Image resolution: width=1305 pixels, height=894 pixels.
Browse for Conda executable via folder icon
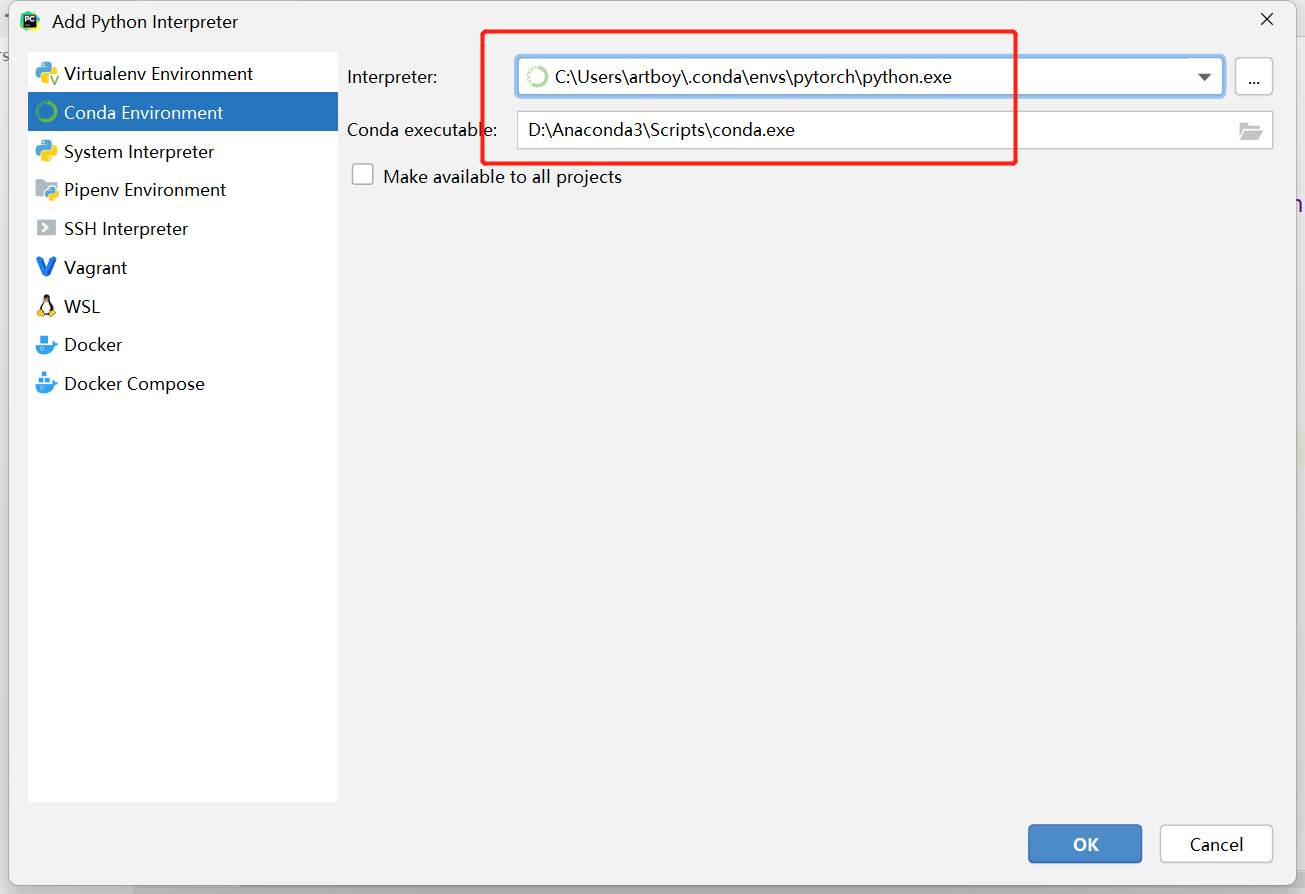click(x=1250, y=131)
